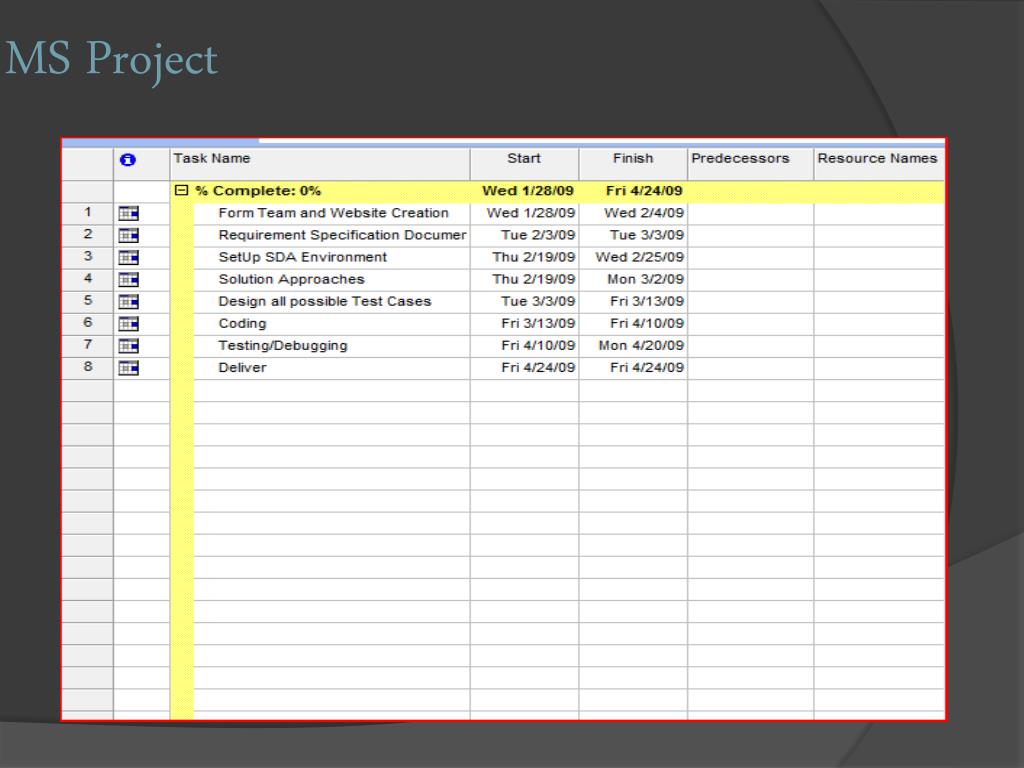Click finish date Fri 3/13/09 of Design Test Cases
Image resolution: width=1024 pixels, height=768 pixels.
coord(647,302)
